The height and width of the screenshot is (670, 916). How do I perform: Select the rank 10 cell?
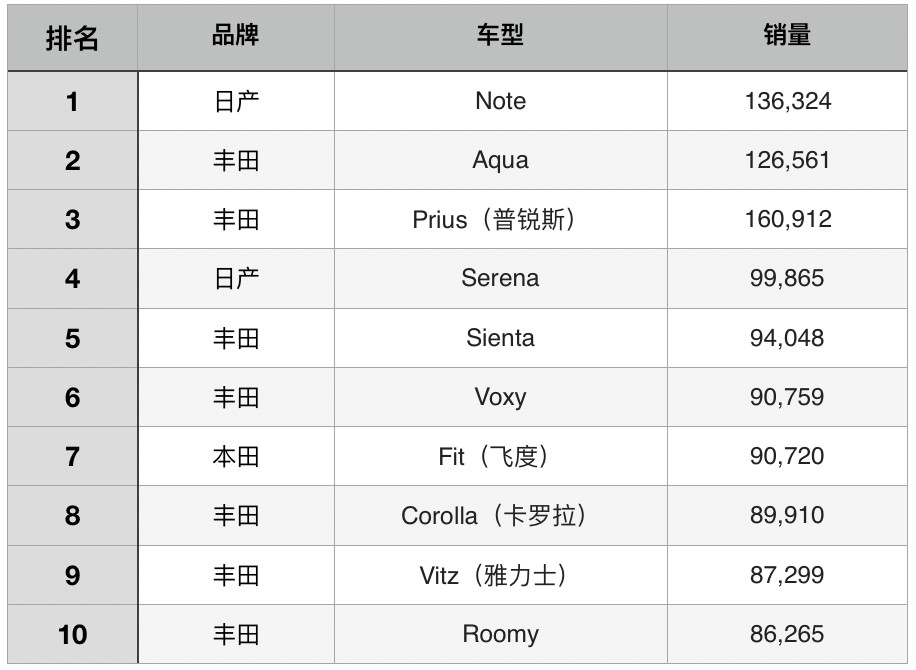pyautogui.click(x=72, y=634)
